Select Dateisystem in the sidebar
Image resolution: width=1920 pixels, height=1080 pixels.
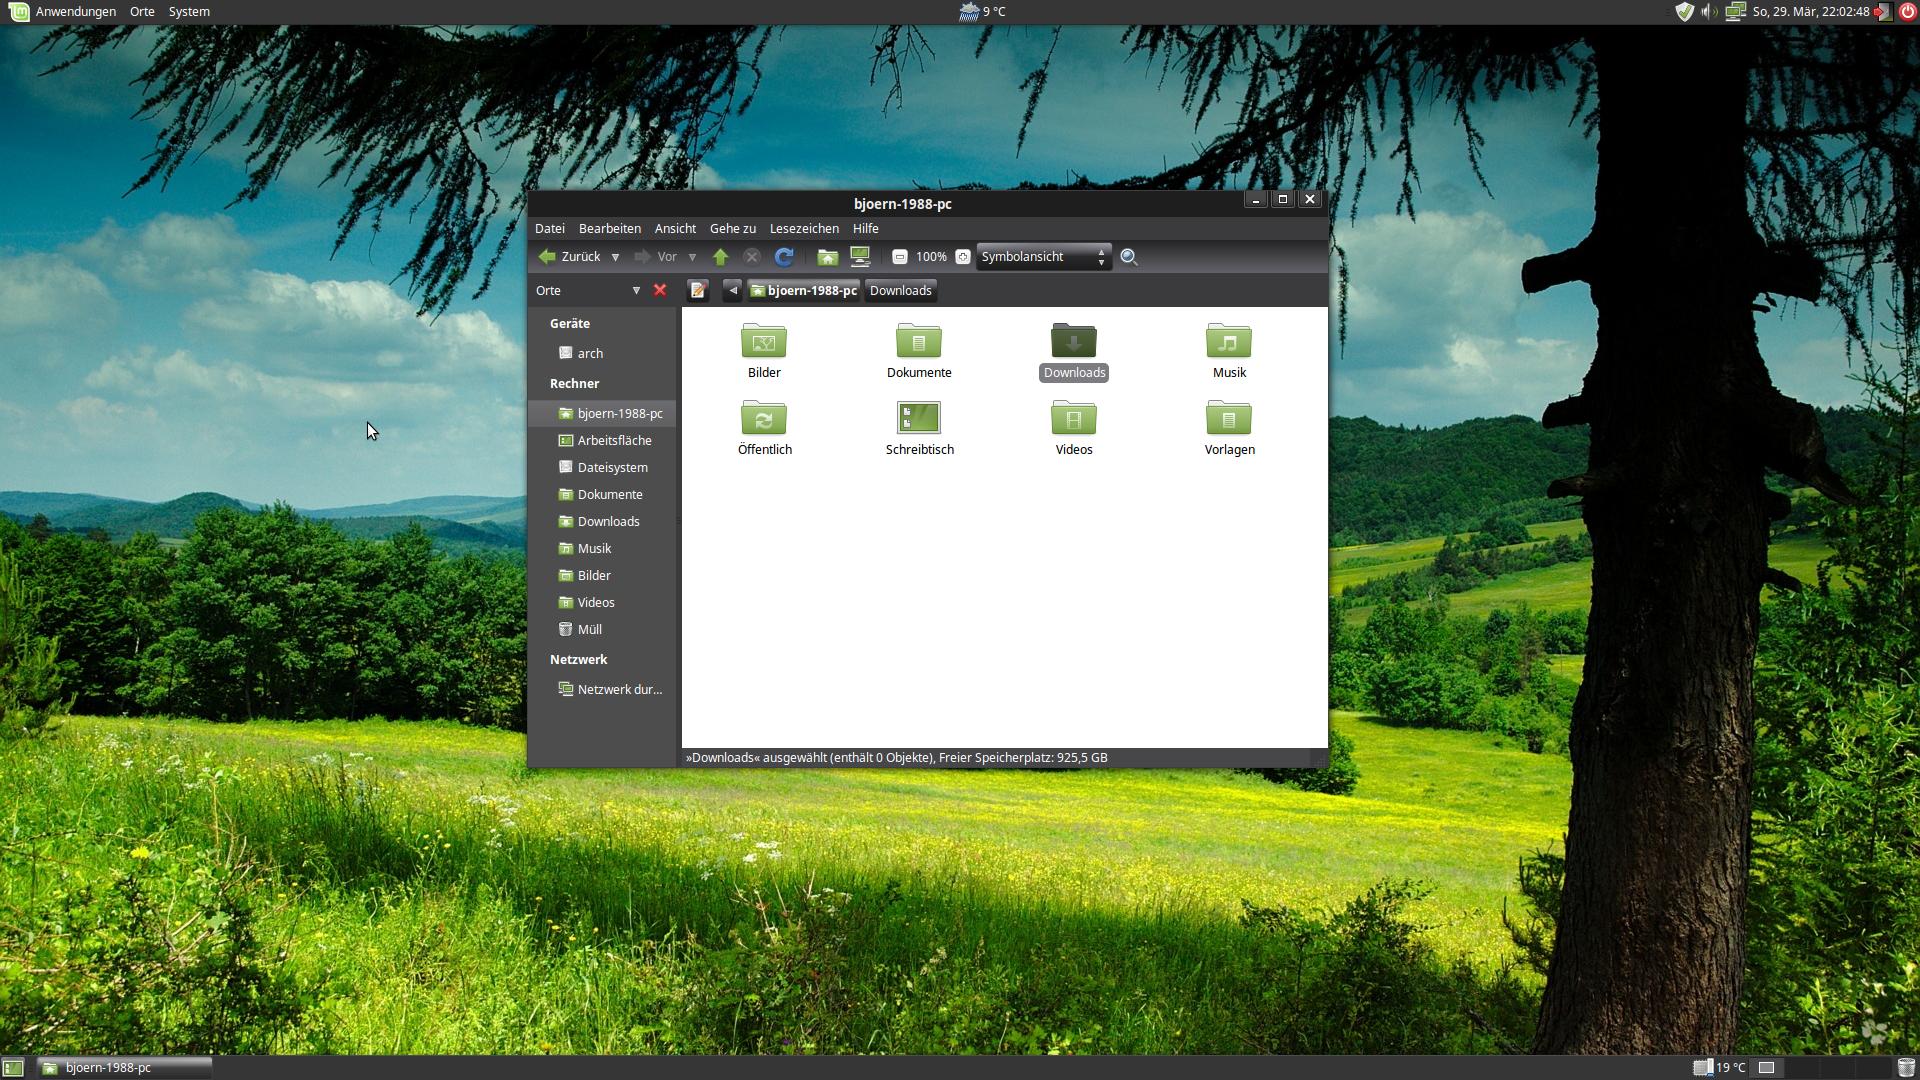tap(612, 467)
